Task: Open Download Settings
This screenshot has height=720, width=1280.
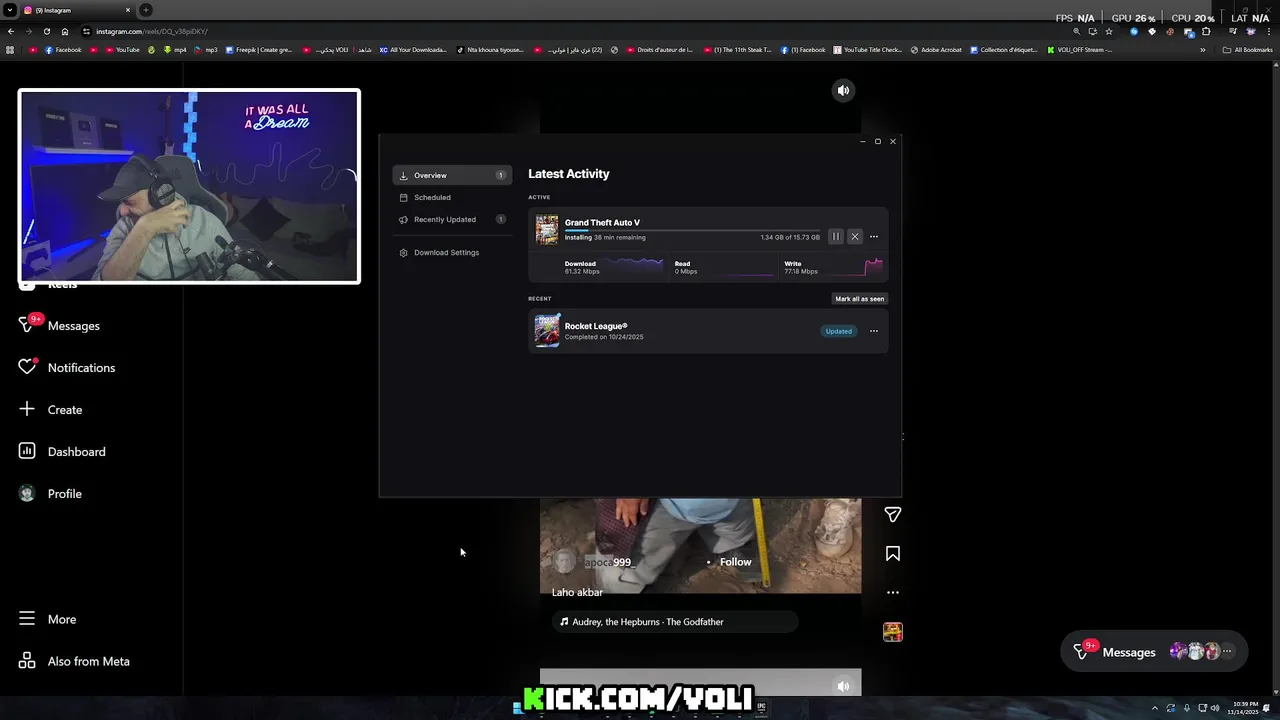Action: point(452,252)
